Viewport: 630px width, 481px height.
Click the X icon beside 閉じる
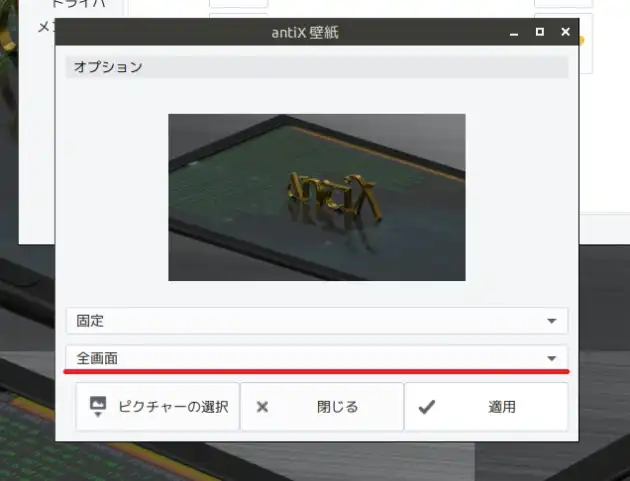click(x=263, y=407)
